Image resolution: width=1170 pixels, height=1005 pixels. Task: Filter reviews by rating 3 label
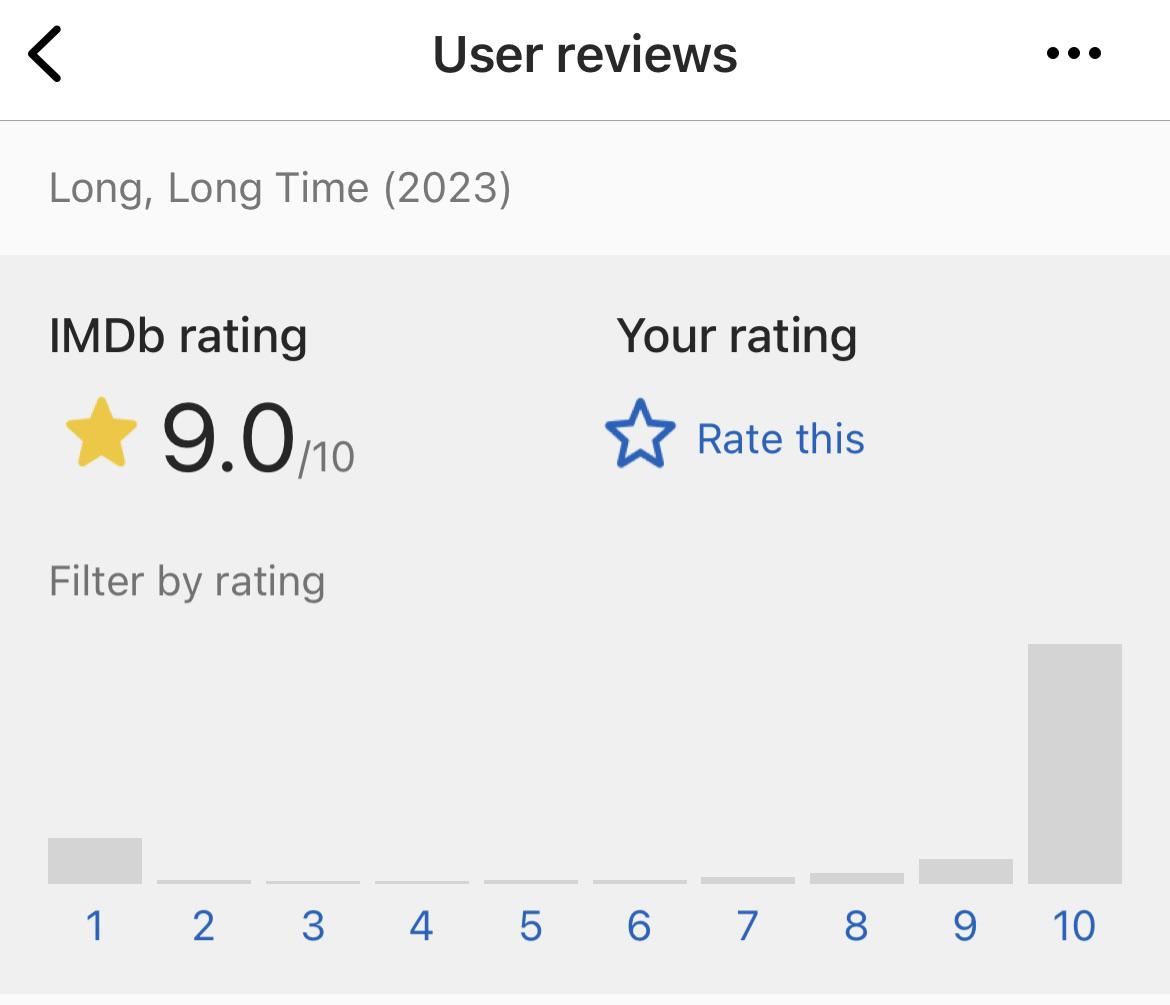313,926
